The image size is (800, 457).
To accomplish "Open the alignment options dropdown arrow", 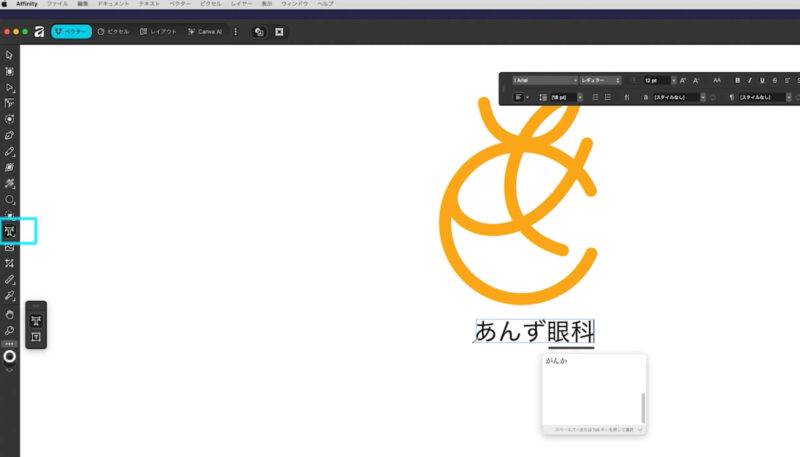I will click(528, 97).
